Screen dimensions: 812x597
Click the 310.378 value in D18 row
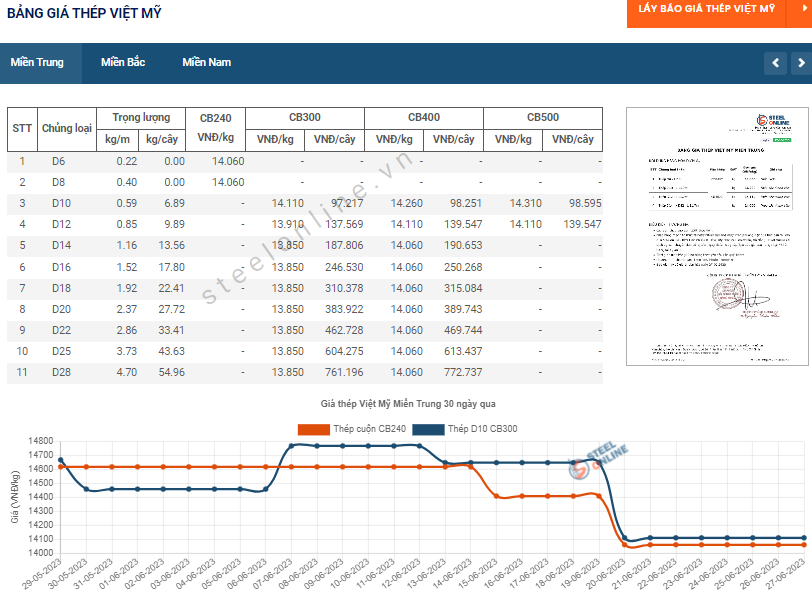coord(344,288)
